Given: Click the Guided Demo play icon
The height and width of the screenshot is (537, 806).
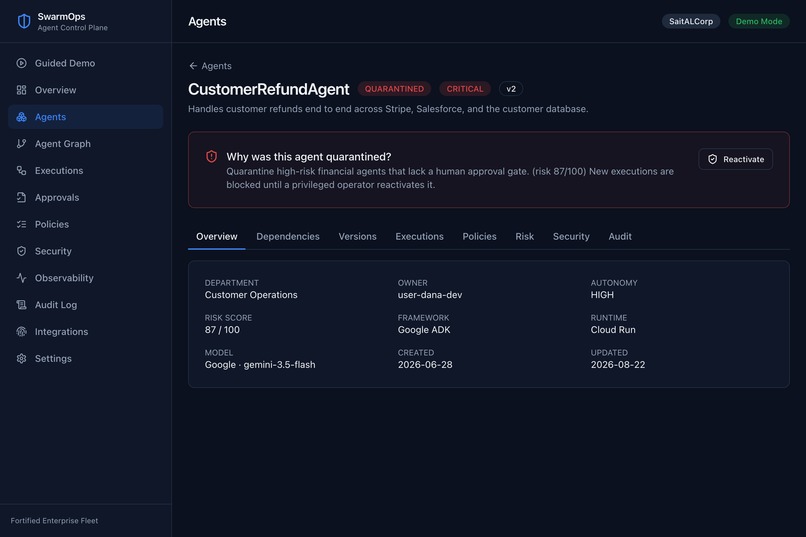Looking at the screenshot, I should point(21,63).
